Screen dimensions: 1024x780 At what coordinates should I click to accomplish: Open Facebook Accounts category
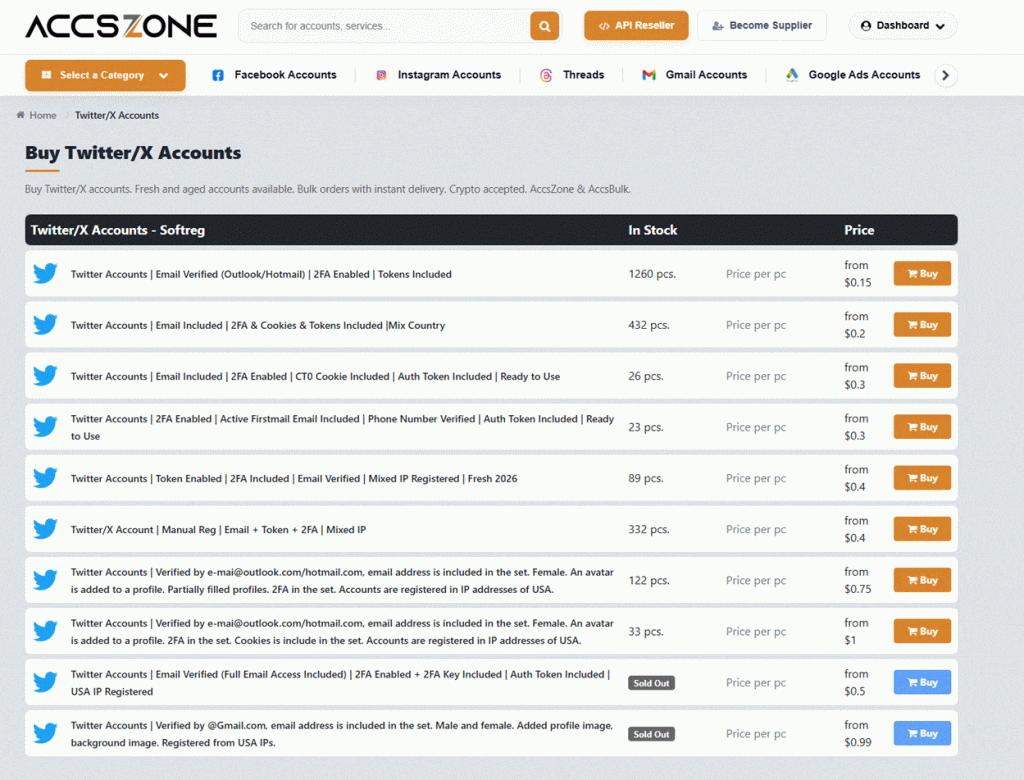pyautogui.click(x=274, y=75)
